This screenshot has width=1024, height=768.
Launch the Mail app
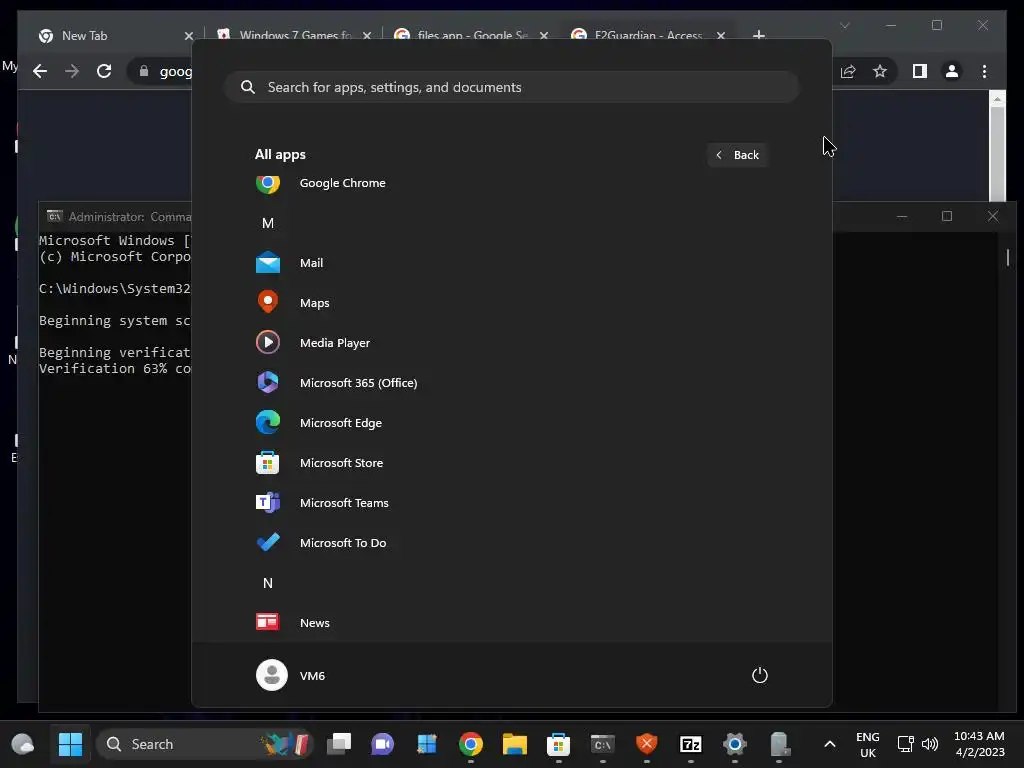511,263
